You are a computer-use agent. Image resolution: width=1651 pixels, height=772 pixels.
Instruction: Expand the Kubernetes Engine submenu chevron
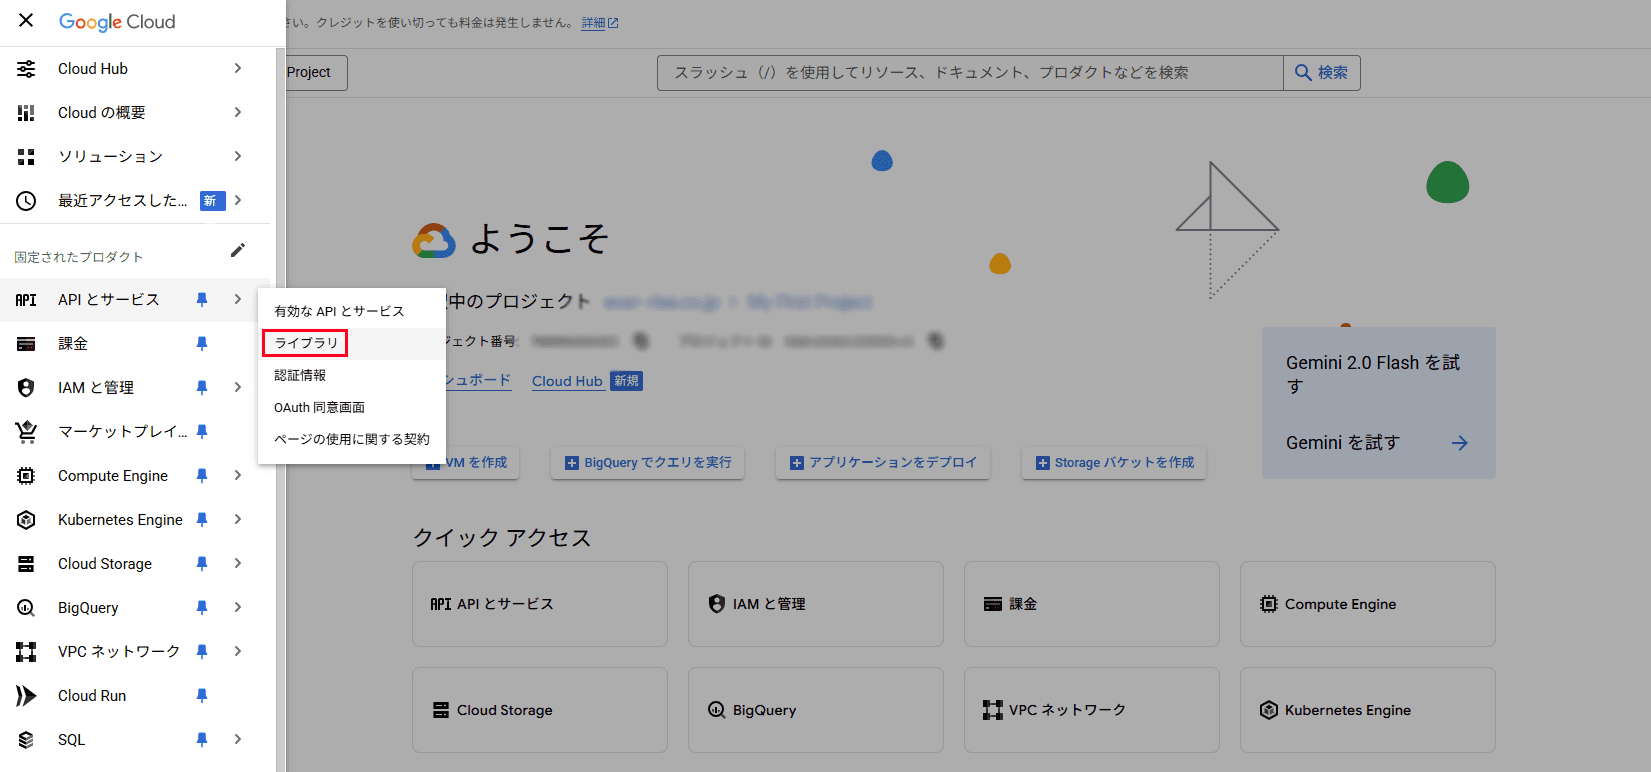[x=238, y=519]
